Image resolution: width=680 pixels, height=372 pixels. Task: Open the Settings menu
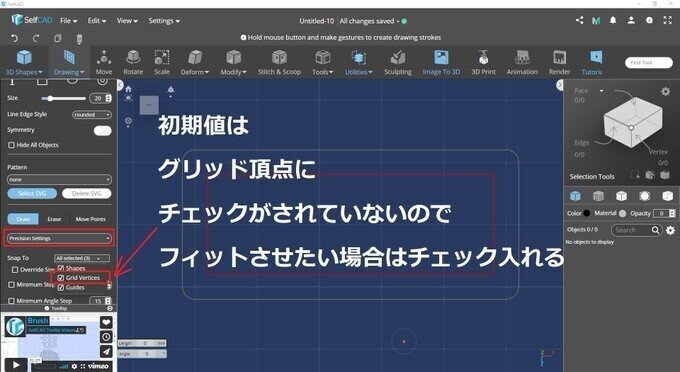[164, 21]
